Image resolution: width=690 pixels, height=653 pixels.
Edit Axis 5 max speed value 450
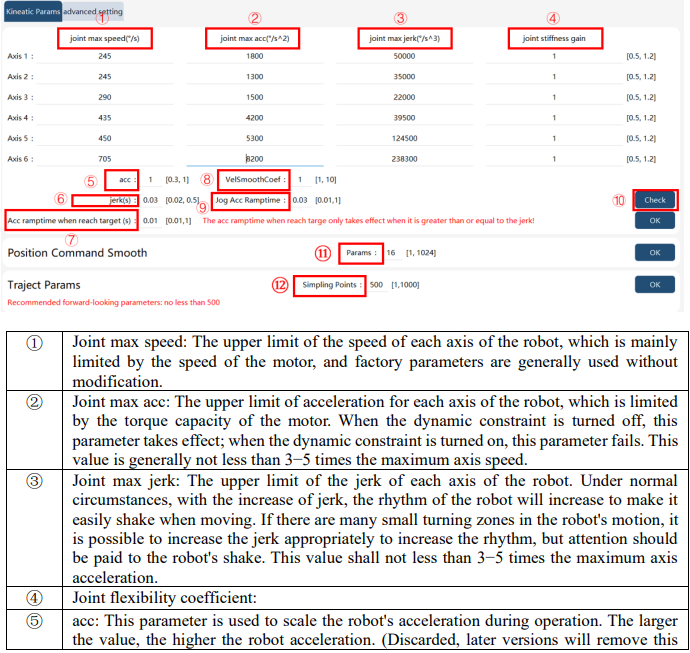(105, 138)
